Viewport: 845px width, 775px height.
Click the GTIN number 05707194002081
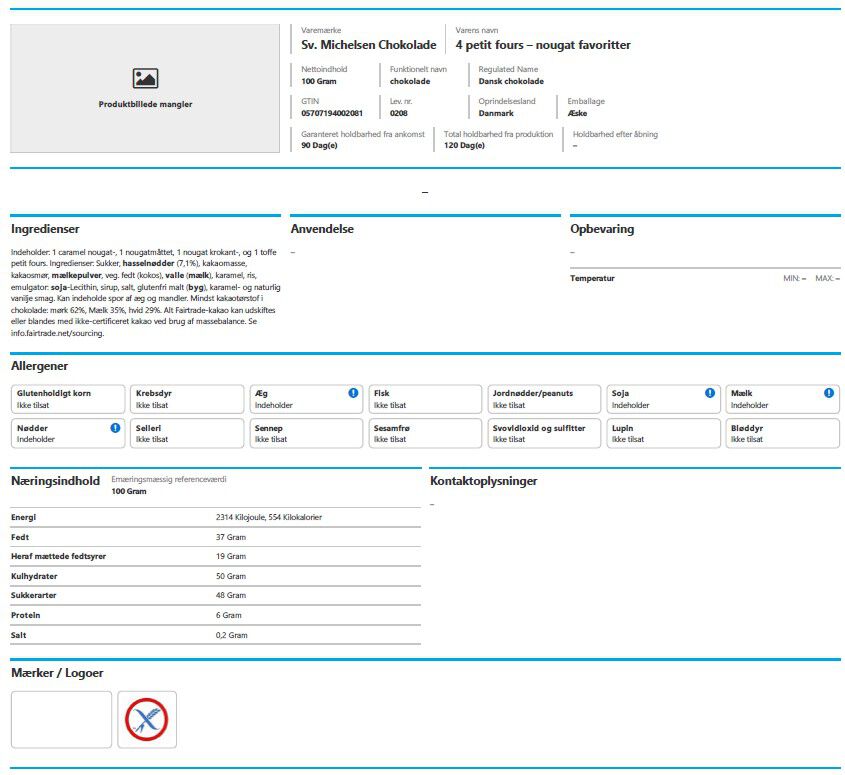coord(332,113)
